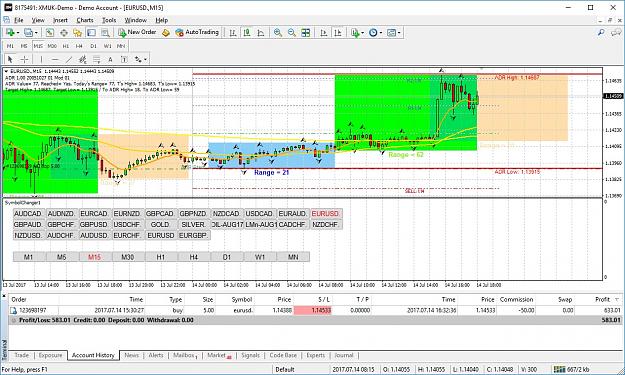Toggle D1 in the timeframe toolbar
625x375 pixels.
coord(93,46)
